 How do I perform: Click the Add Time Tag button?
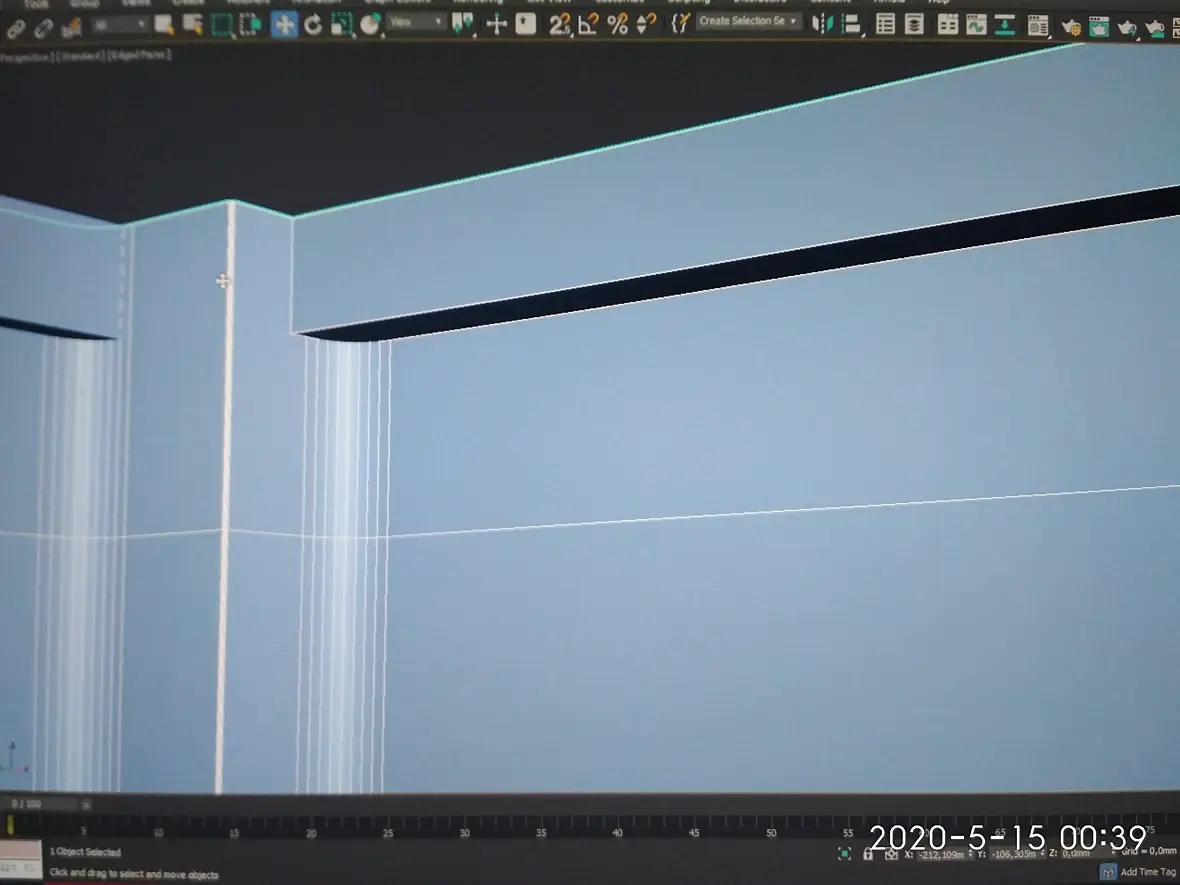click(1148, 871)
